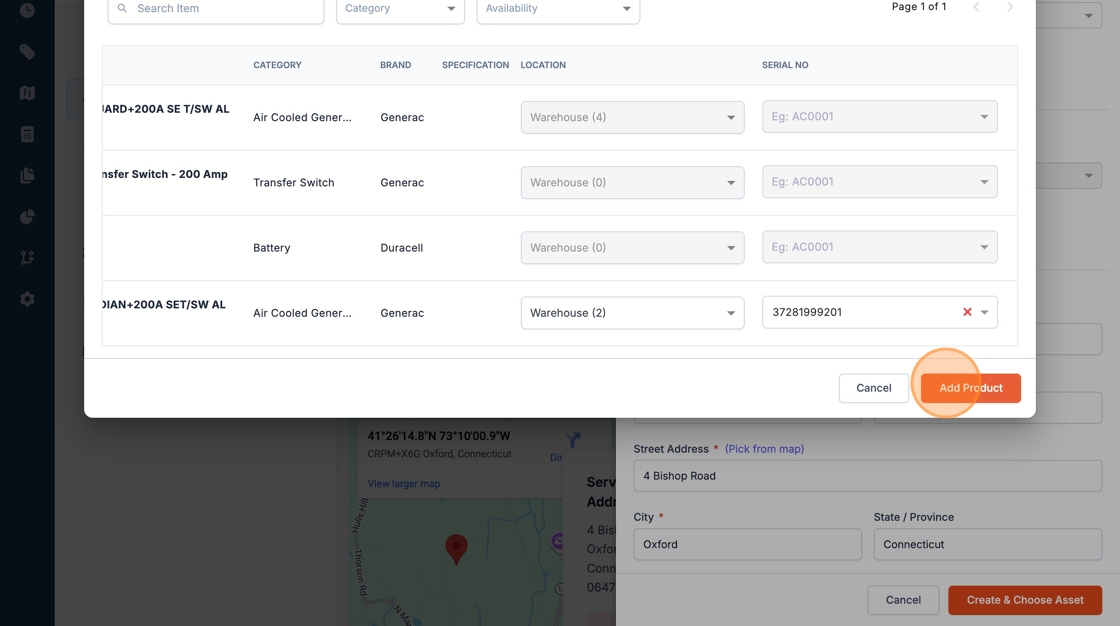Open the Warehouse (4) location dropdown
Viewport: 1120px width, 626px height.
point(632,117)
